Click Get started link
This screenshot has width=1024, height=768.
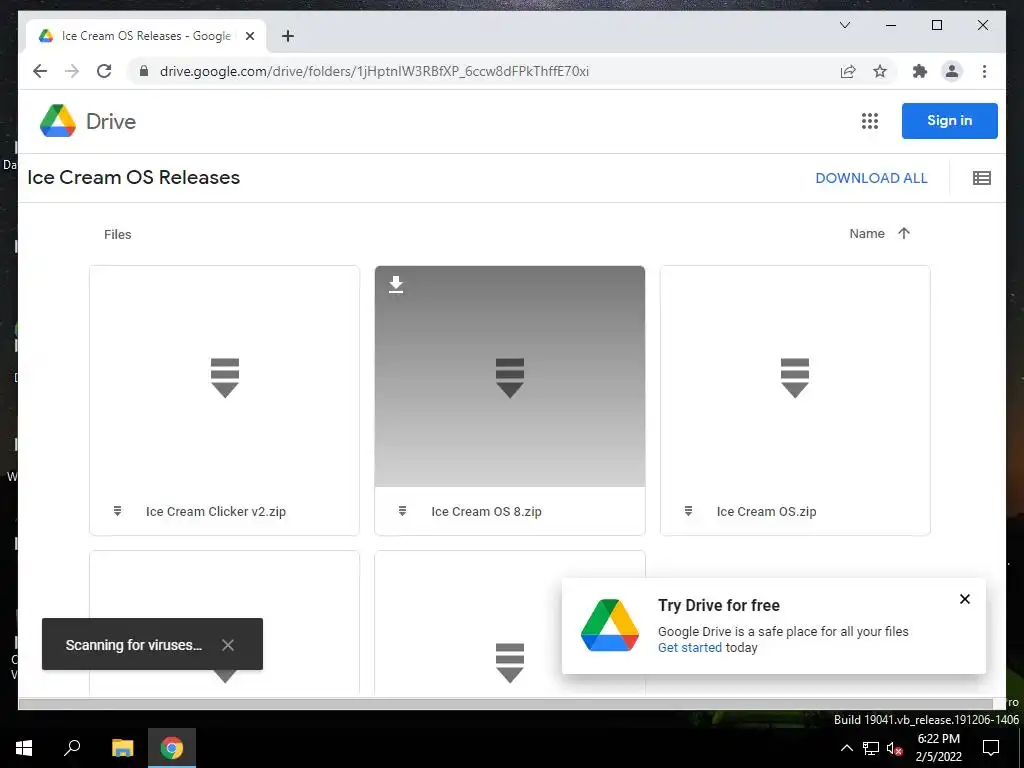tap(690, 647)
